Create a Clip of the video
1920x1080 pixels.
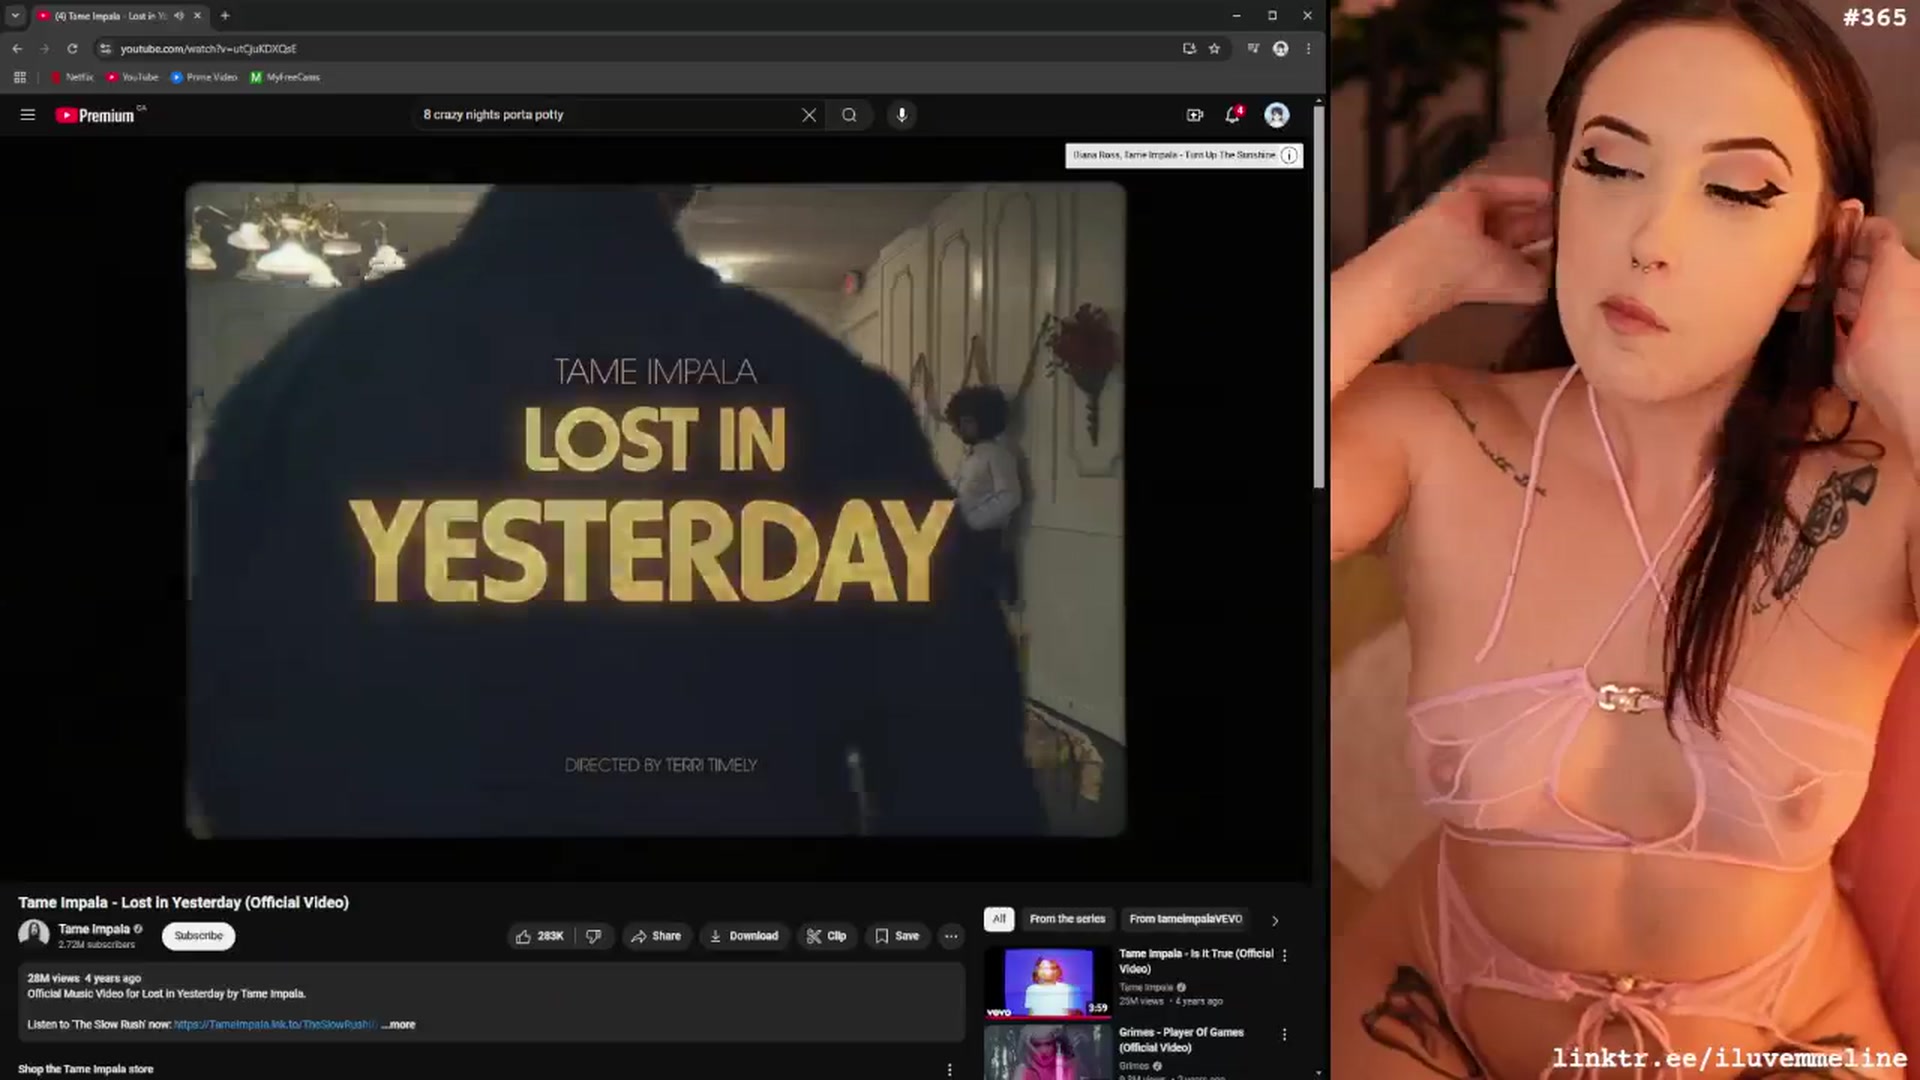827,936
